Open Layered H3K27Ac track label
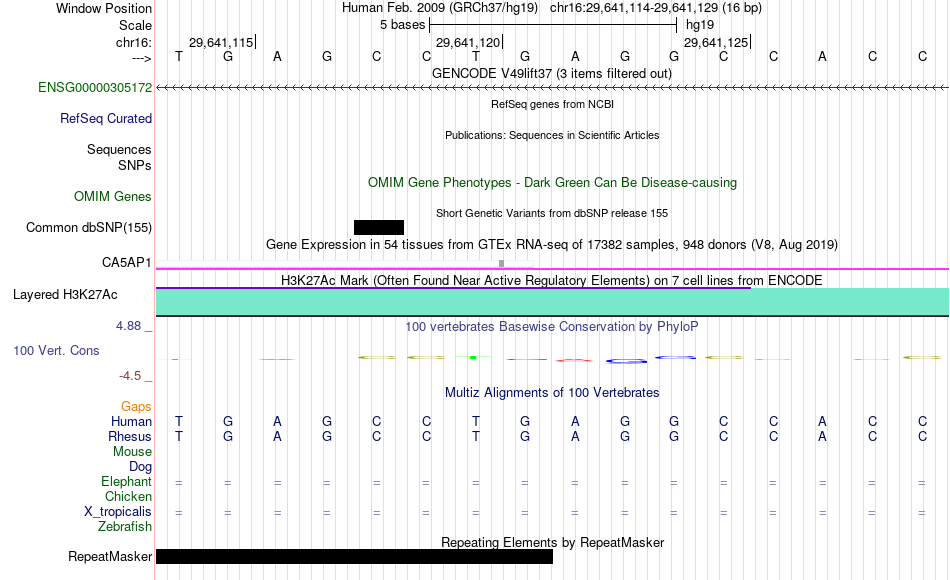950x580 pixels. coord(65,295)
